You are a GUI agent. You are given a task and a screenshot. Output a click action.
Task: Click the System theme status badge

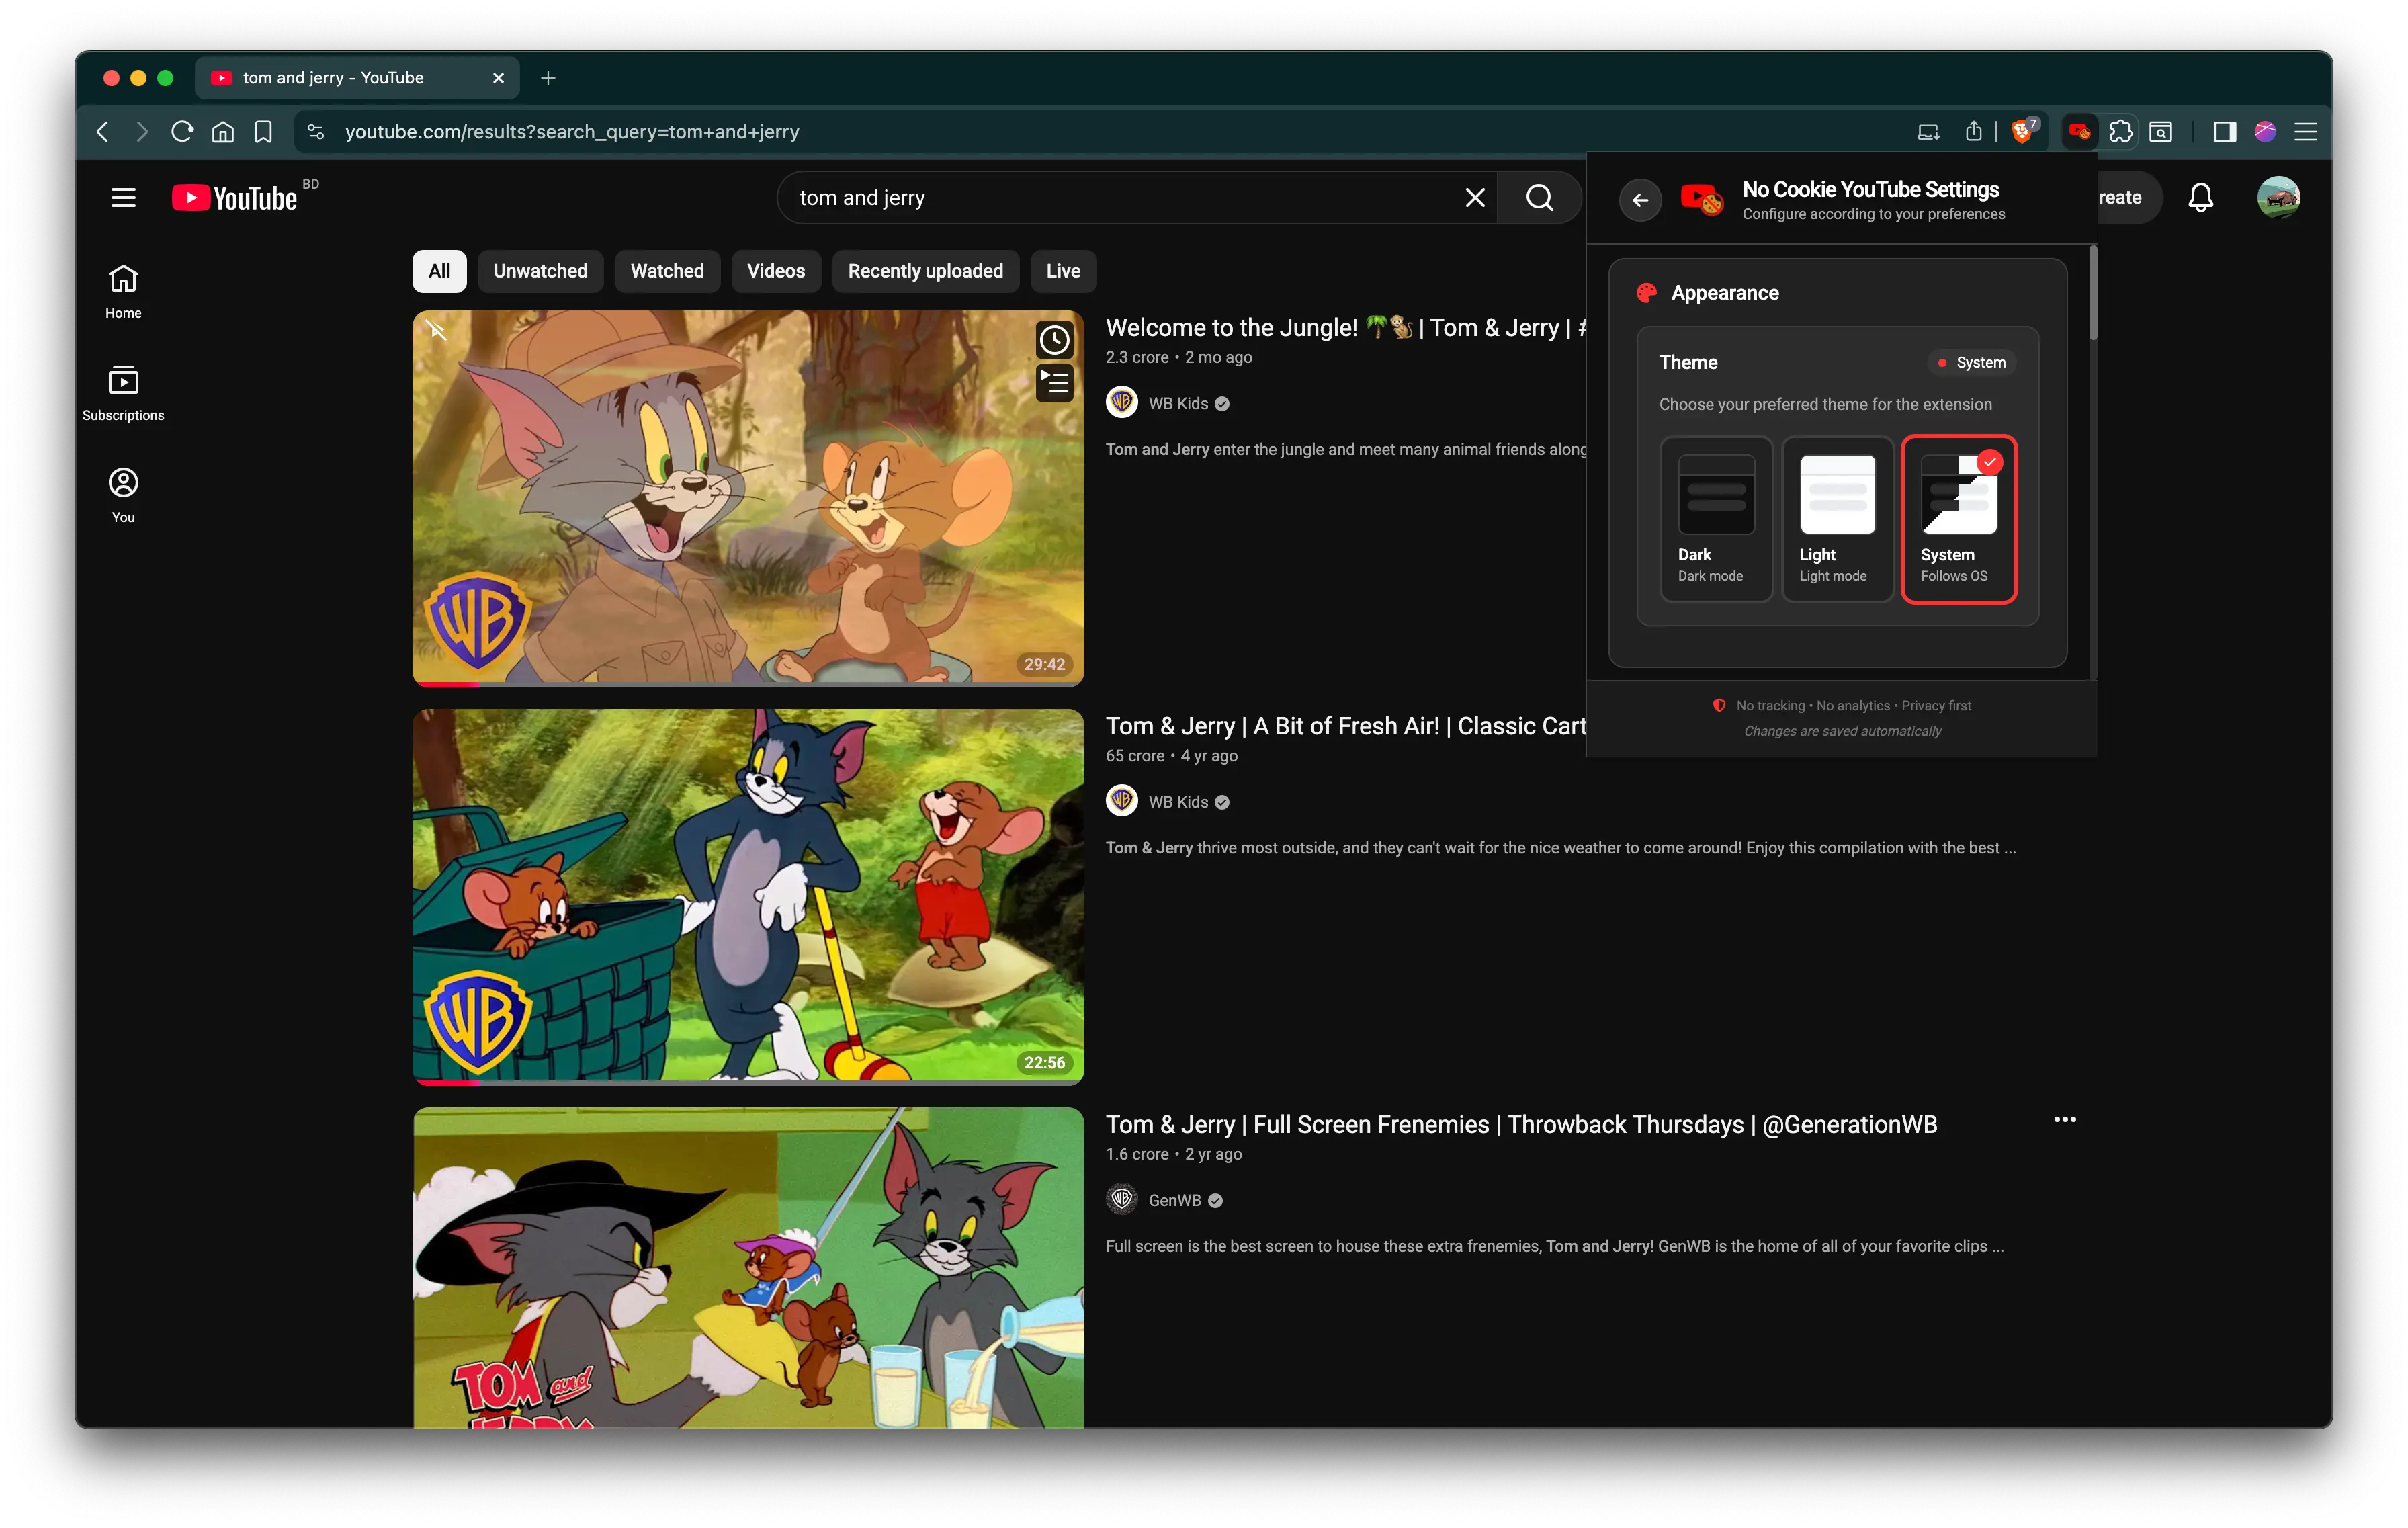[x=1972, y=362]
